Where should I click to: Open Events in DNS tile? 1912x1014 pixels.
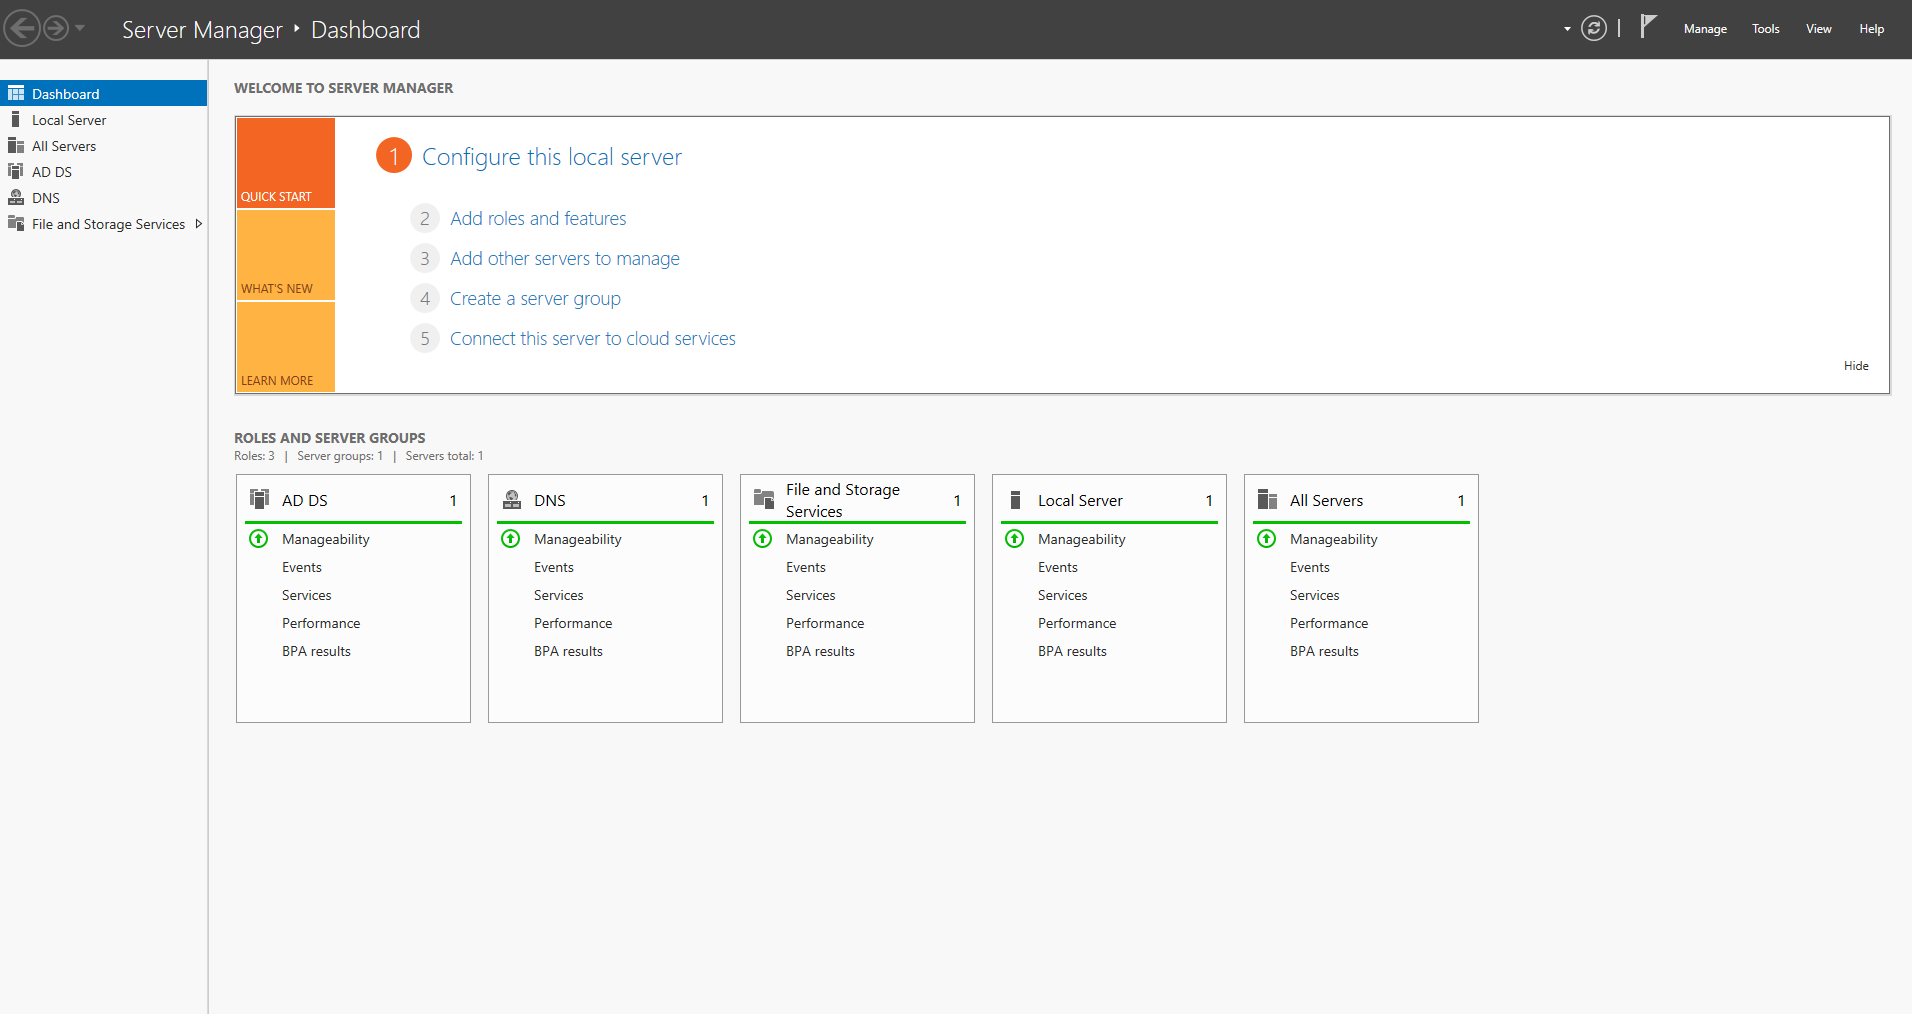point(554,567)
